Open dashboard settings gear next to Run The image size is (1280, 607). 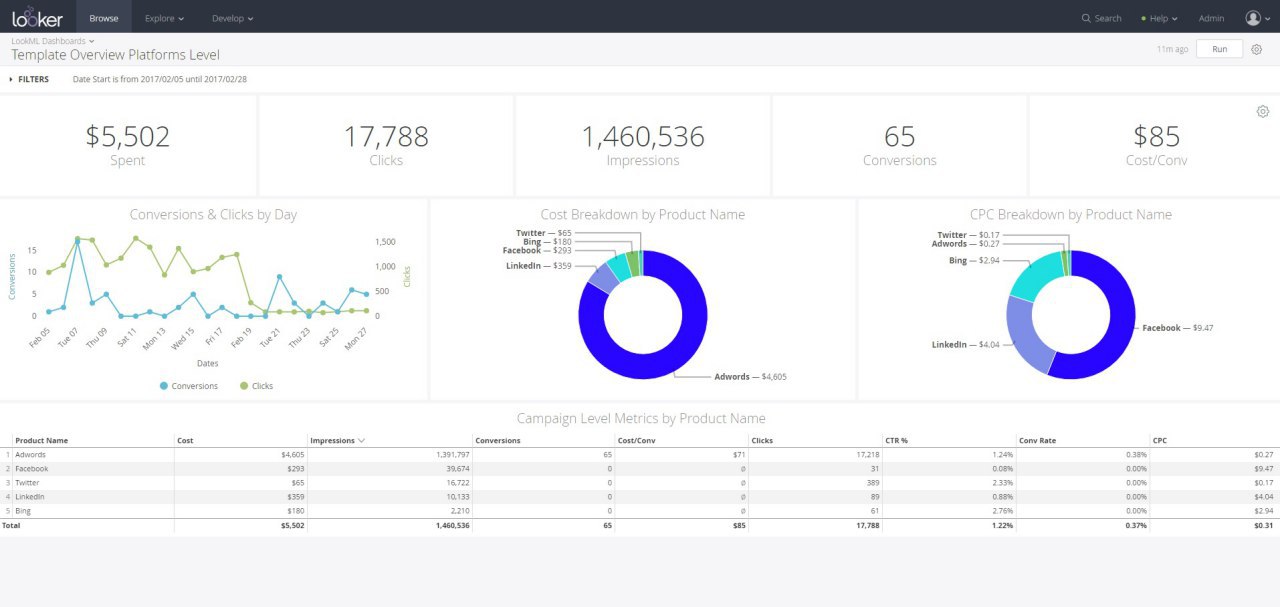(1257, 49)
